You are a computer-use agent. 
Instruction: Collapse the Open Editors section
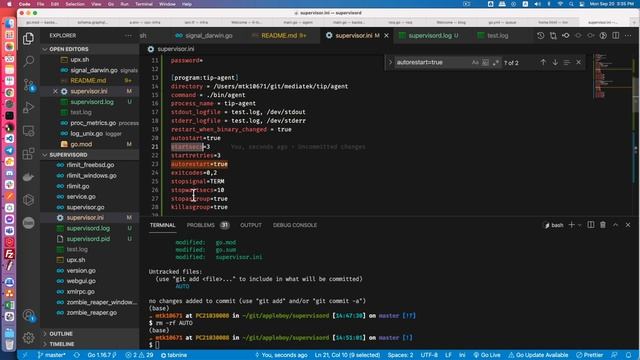coord(69,49)
